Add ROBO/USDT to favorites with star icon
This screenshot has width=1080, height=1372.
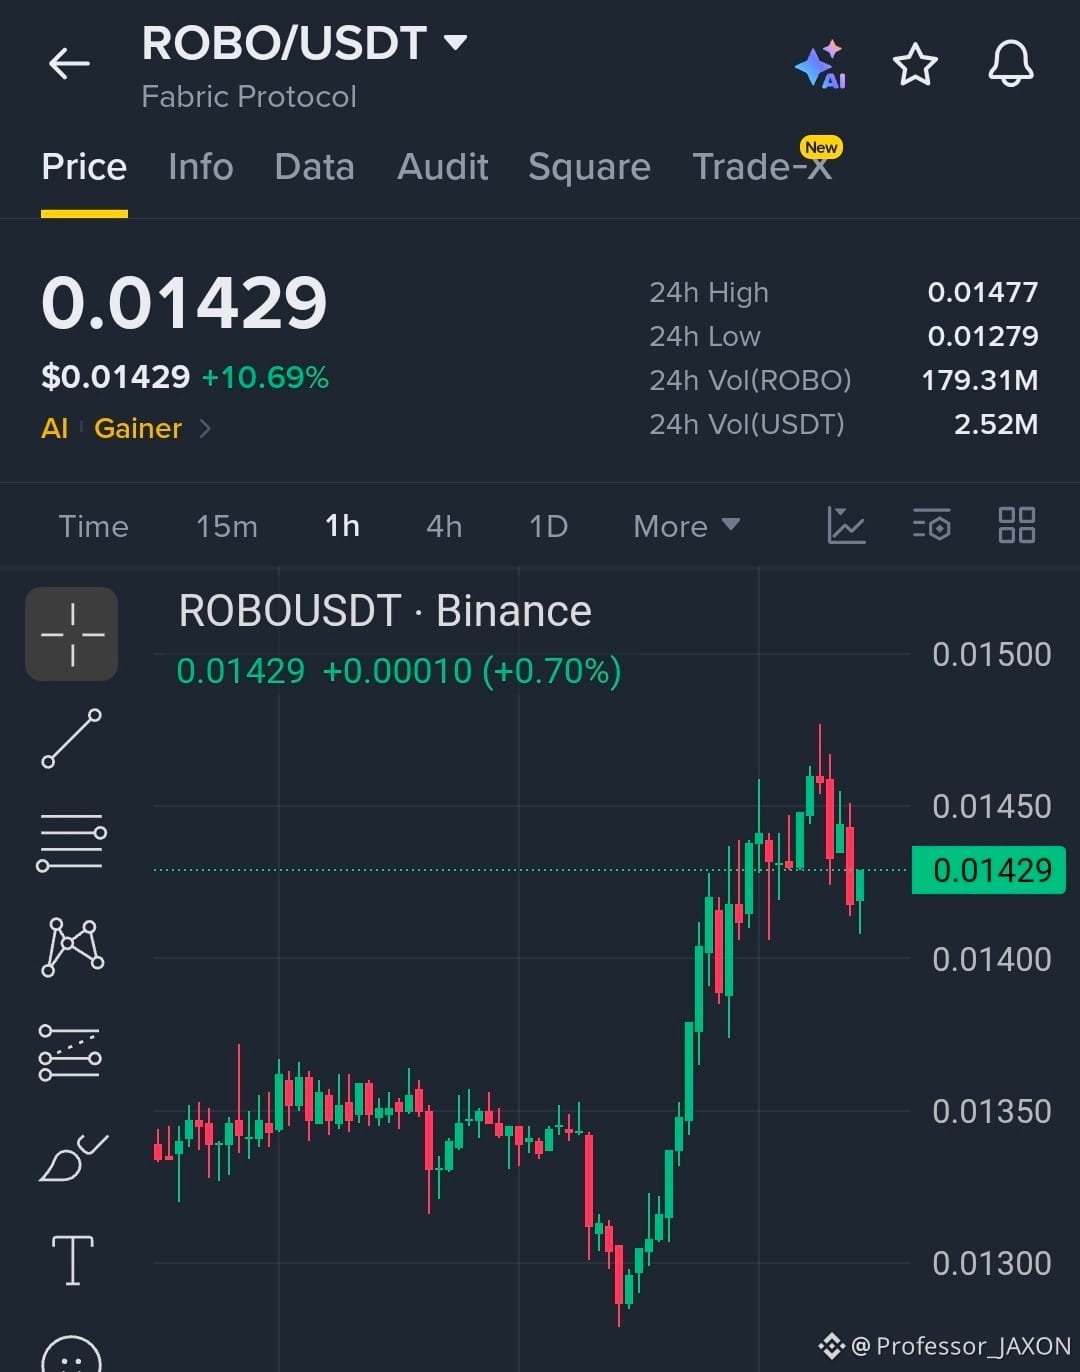[x=915, y=65]
